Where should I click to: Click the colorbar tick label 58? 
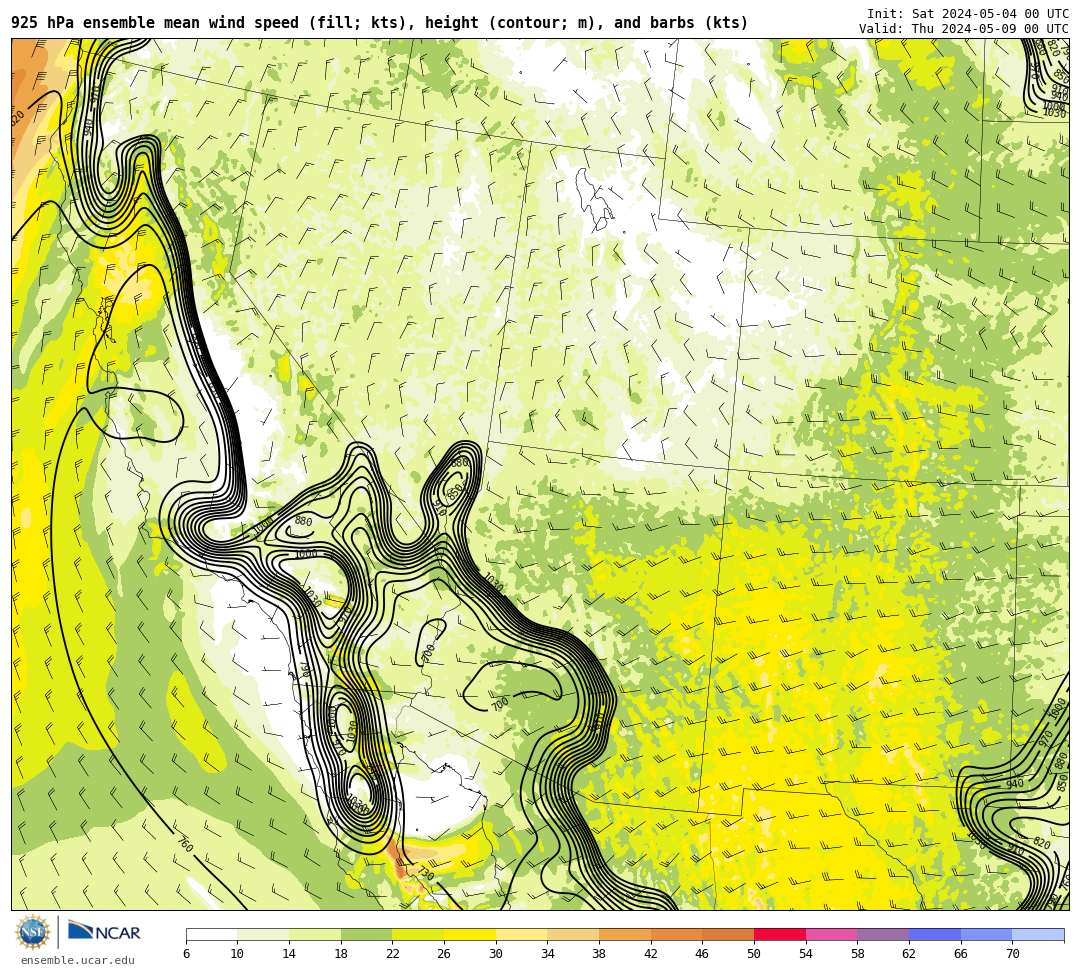pos(858,954)
